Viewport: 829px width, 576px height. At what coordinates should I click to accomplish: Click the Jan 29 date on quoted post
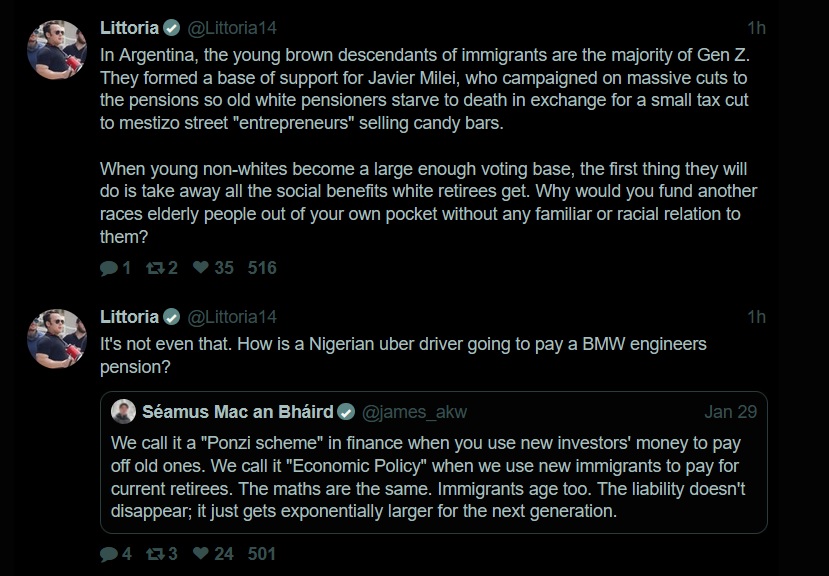pyautogui.click(x=730, y=412)
